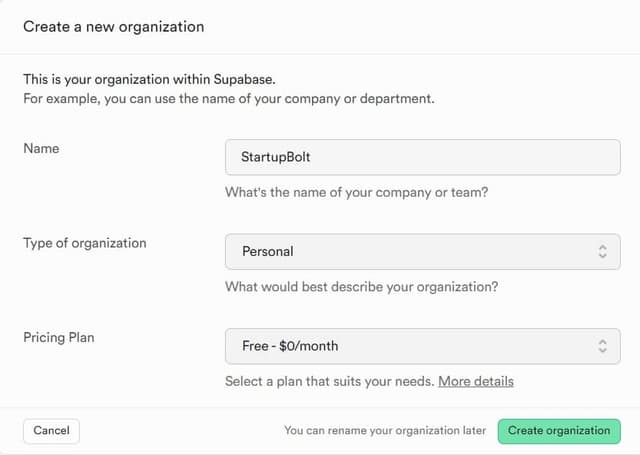Open the Type of organization dropdown
Viewport: 640px width, 455px height.
pos(422,252)
